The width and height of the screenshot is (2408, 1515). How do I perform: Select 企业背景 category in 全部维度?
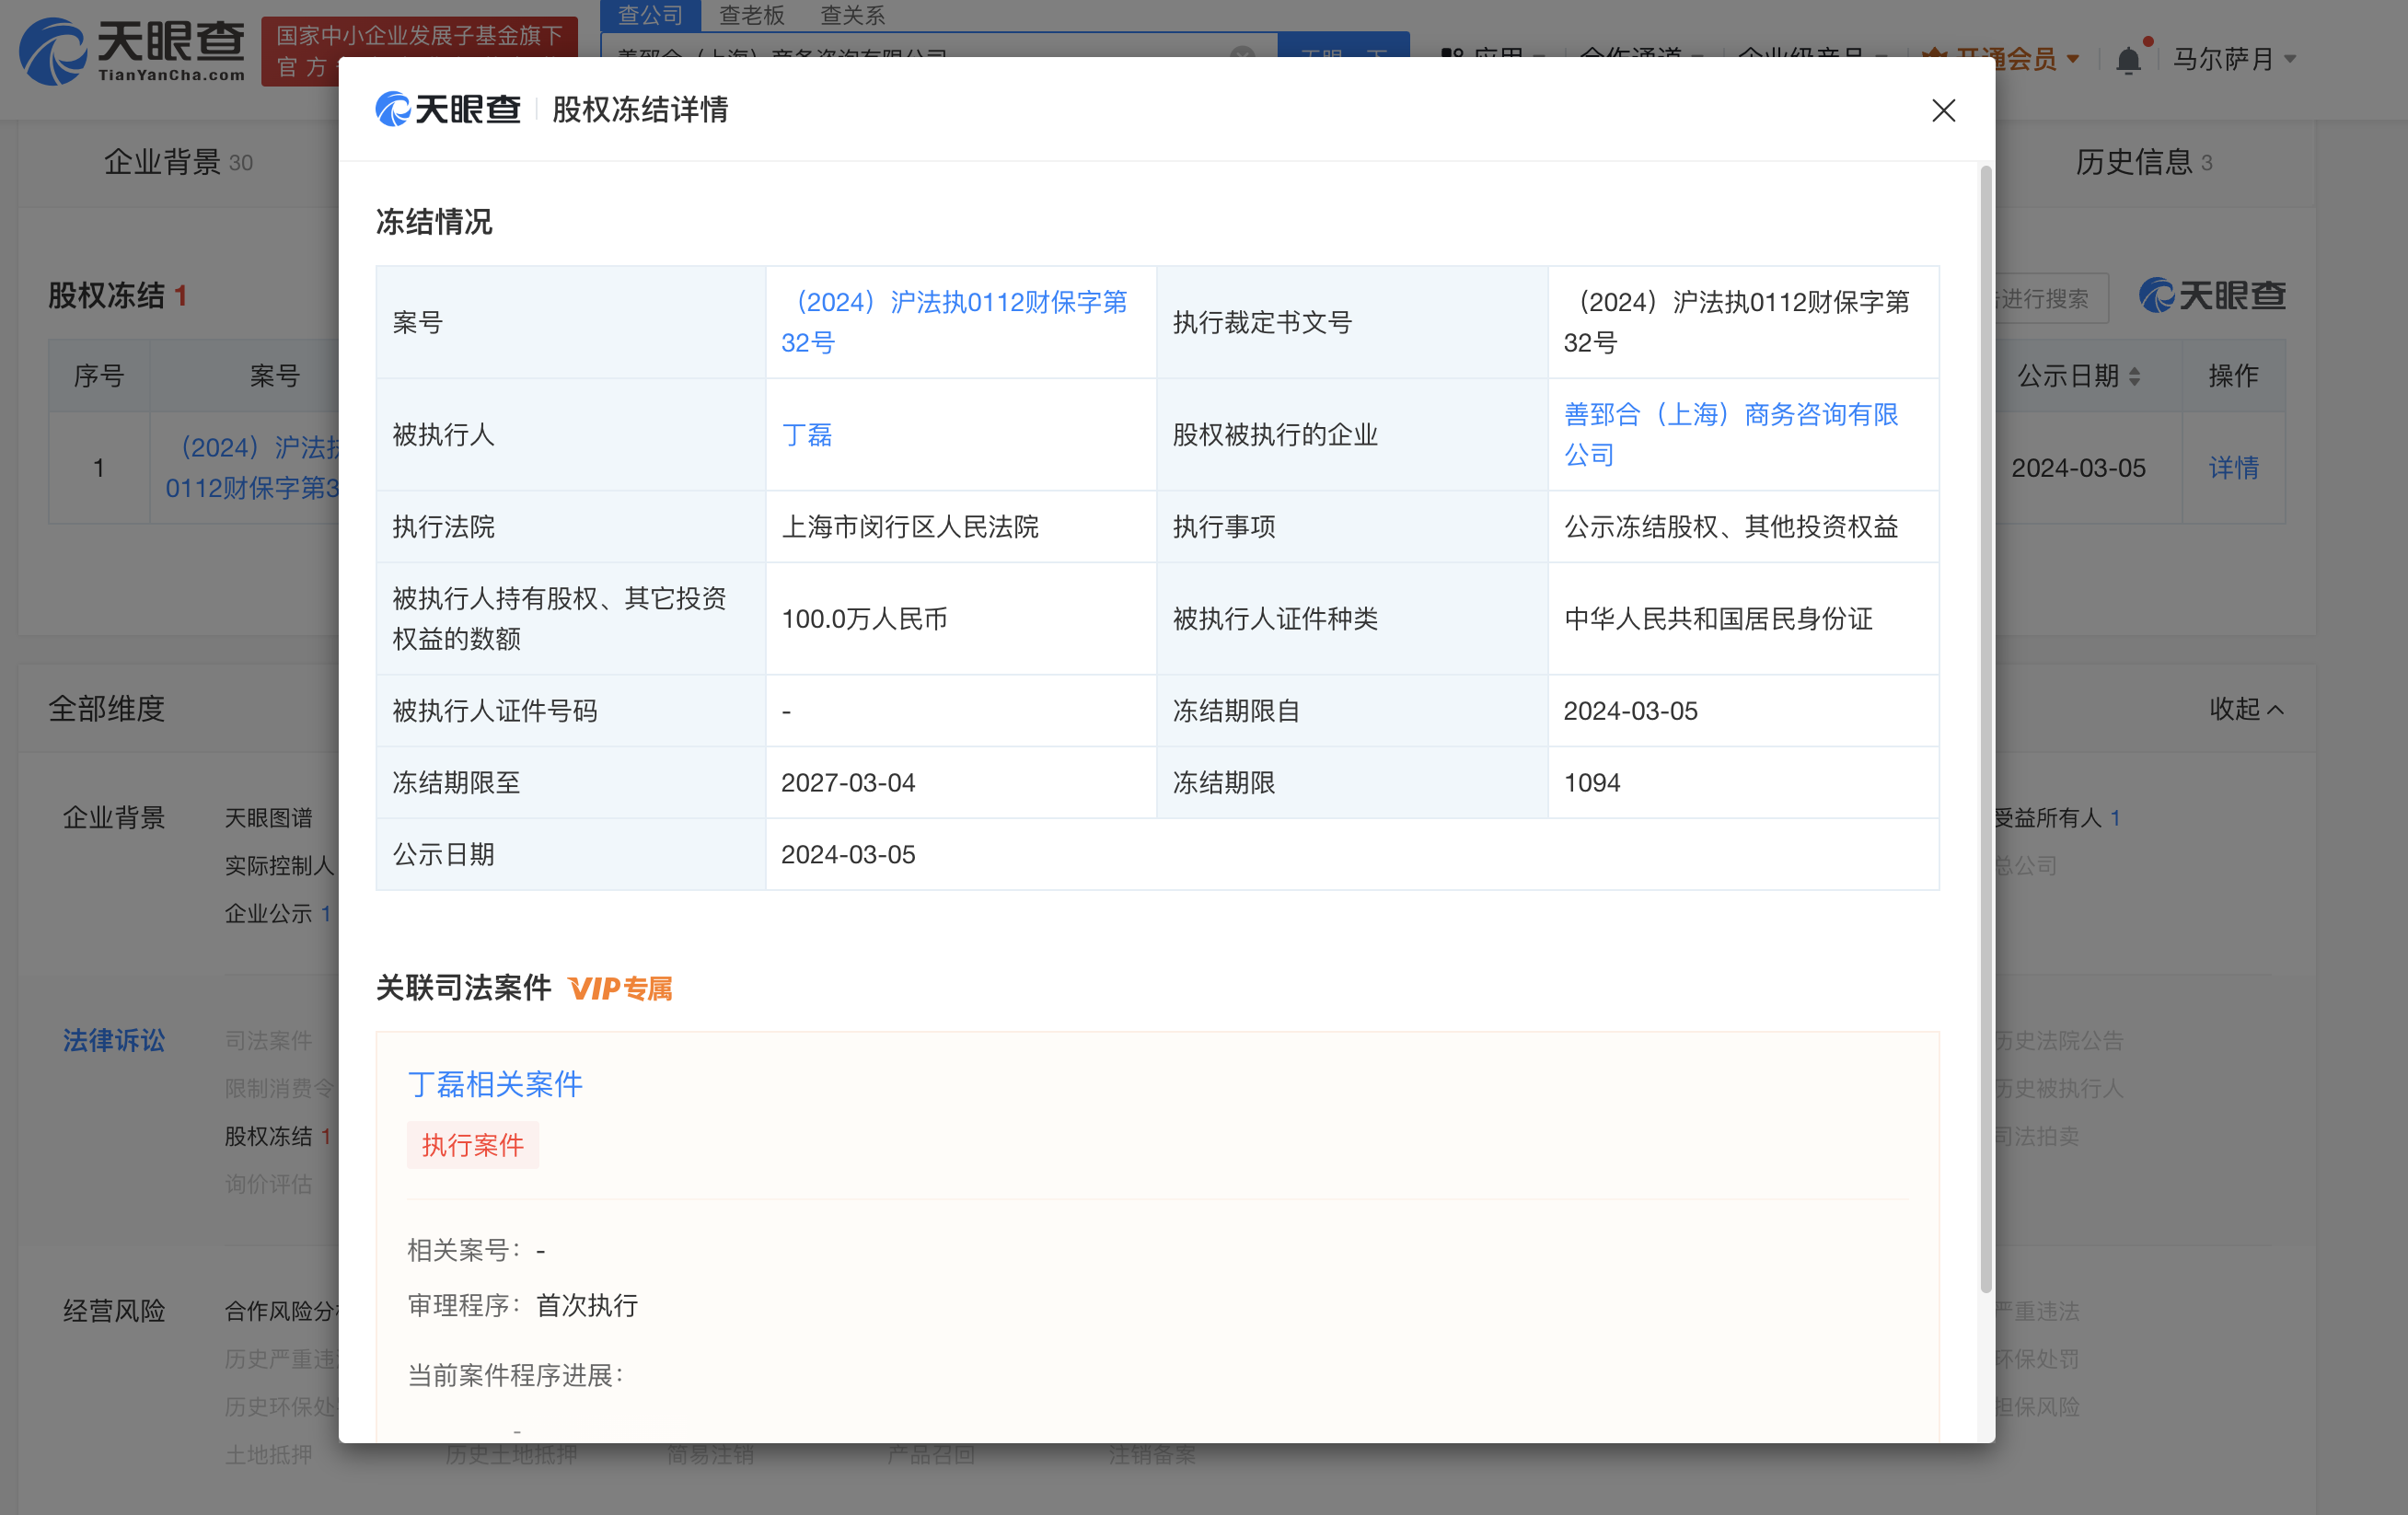114,817
